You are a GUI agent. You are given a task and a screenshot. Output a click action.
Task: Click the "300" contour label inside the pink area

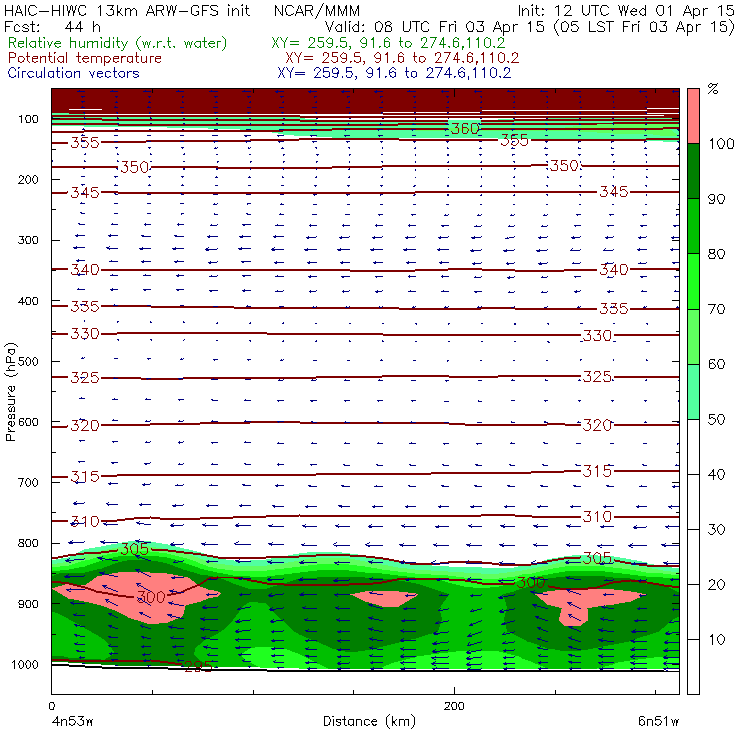click(151, 597)
